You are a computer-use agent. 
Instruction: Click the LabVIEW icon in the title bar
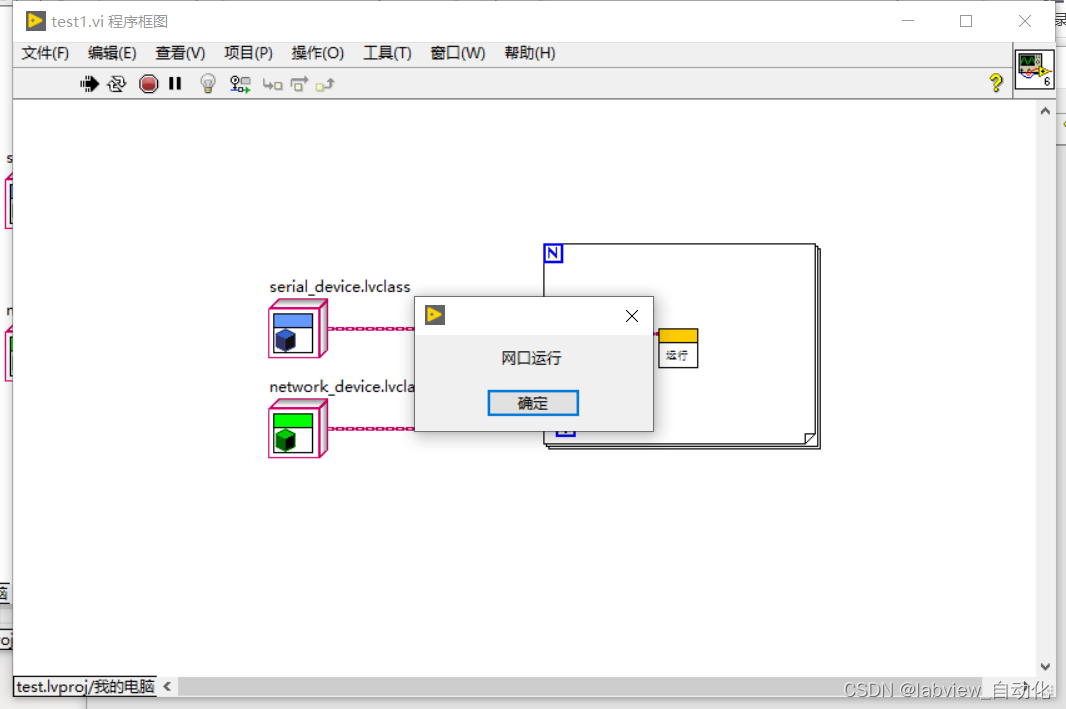tap(35, 21)
